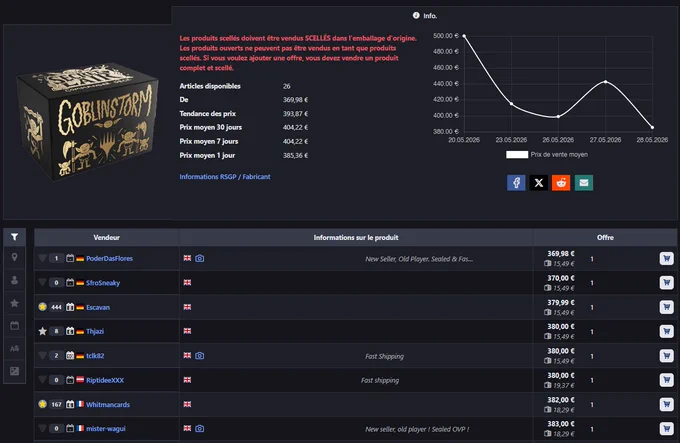Screen dimensions: 680x443
Task: Click PoderDasFlores sales count badge 1
Action: 56,258
